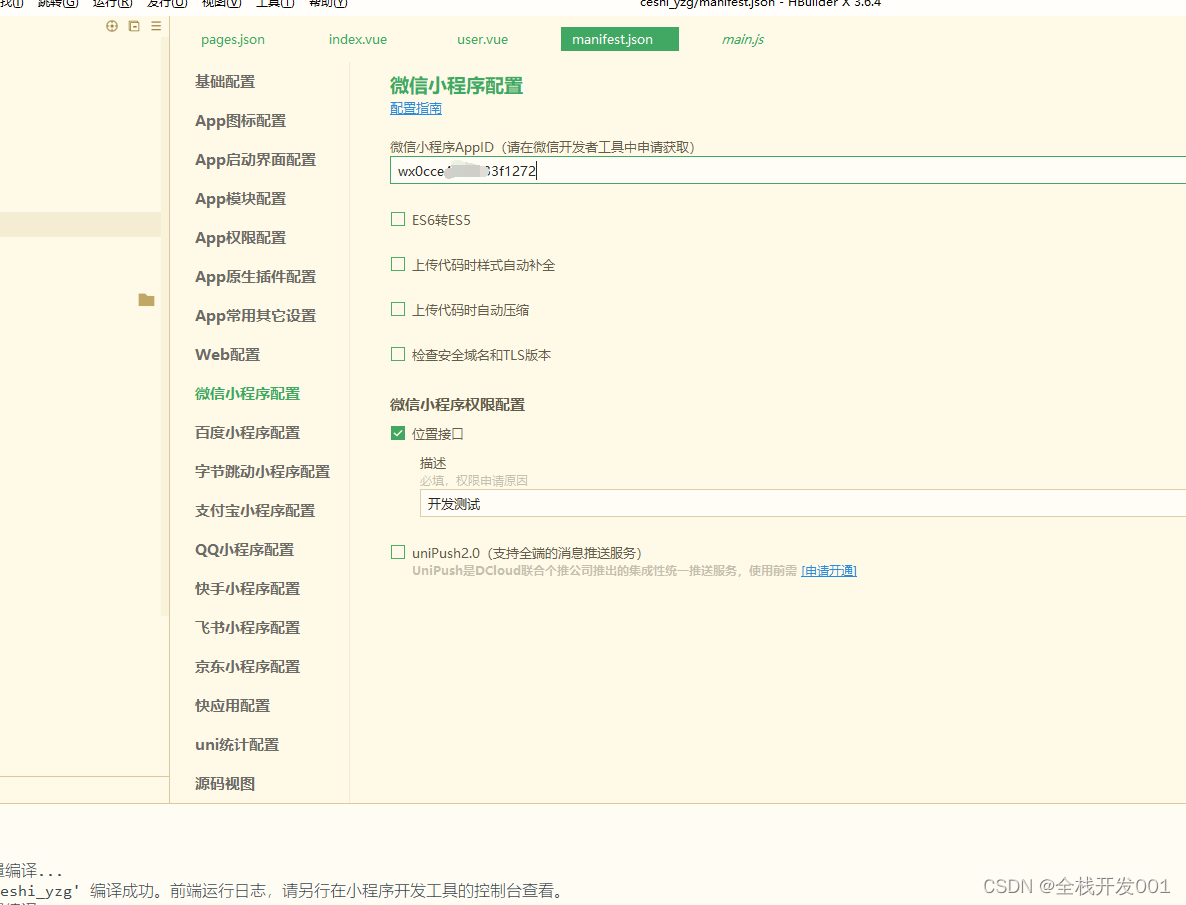Switch to the index.vue tab
The height and width of the screenshot is (905, 1186).
[x=357, y=39]
